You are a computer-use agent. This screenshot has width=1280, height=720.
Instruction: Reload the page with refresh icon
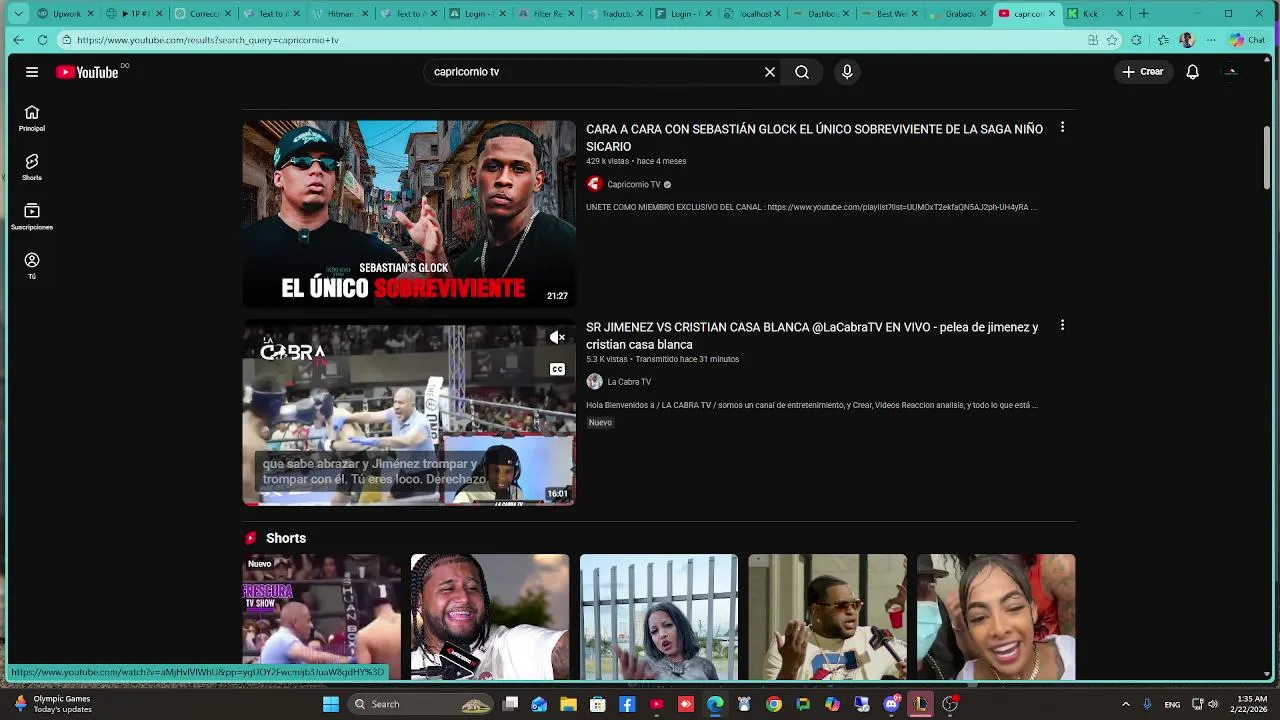coord(42,40)
